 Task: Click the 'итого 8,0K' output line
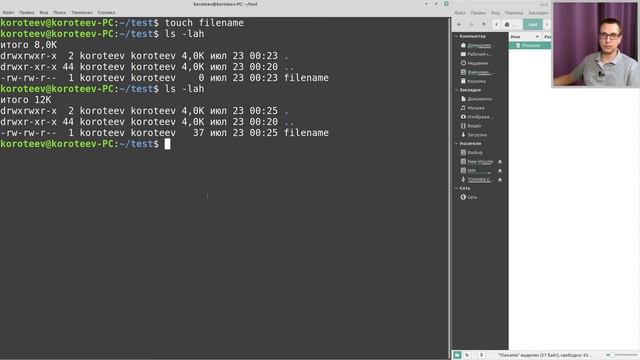pos(29,45)
